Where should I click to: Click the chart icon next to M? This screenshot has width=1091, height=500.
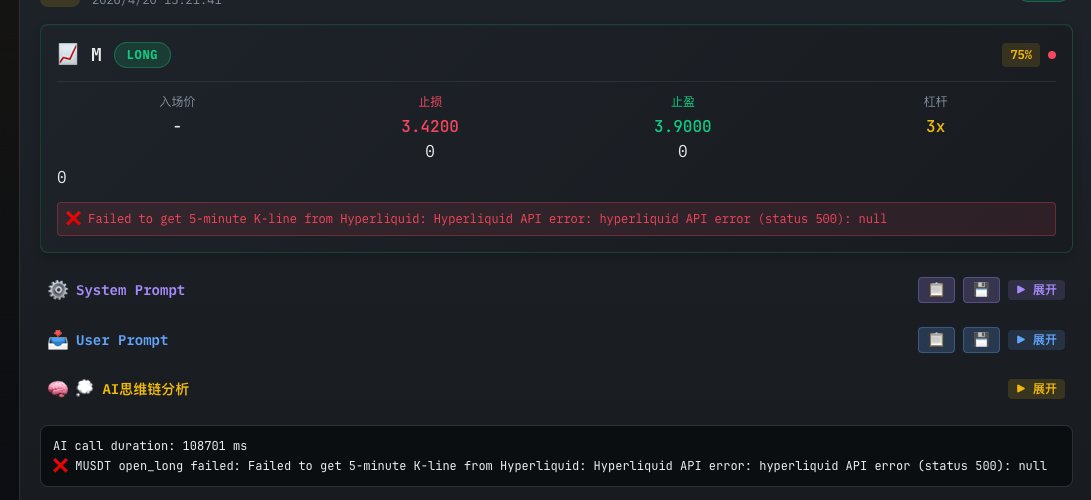click(67, 54)
